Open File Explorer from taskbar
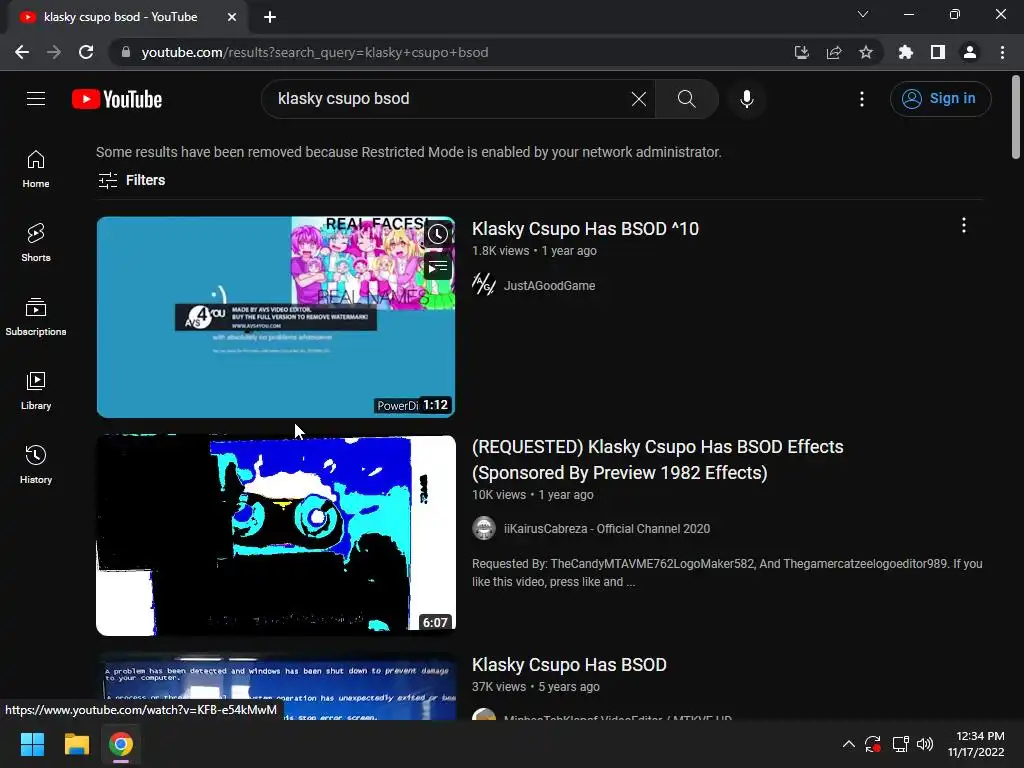 76,744
